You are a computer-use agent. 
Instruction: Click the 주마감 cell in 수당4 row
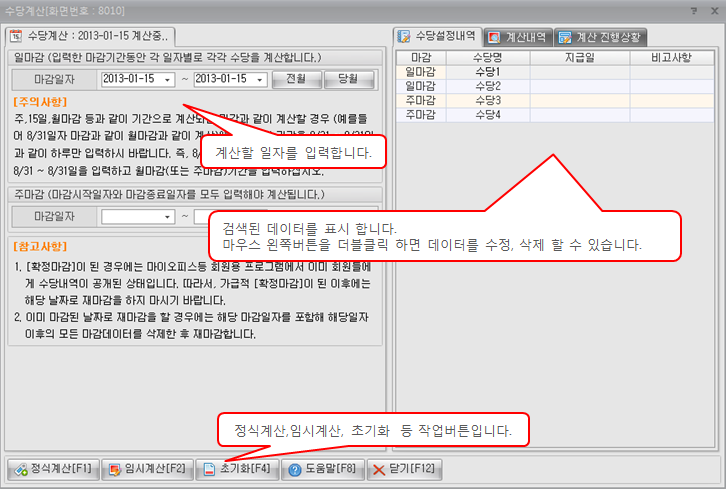421,115
